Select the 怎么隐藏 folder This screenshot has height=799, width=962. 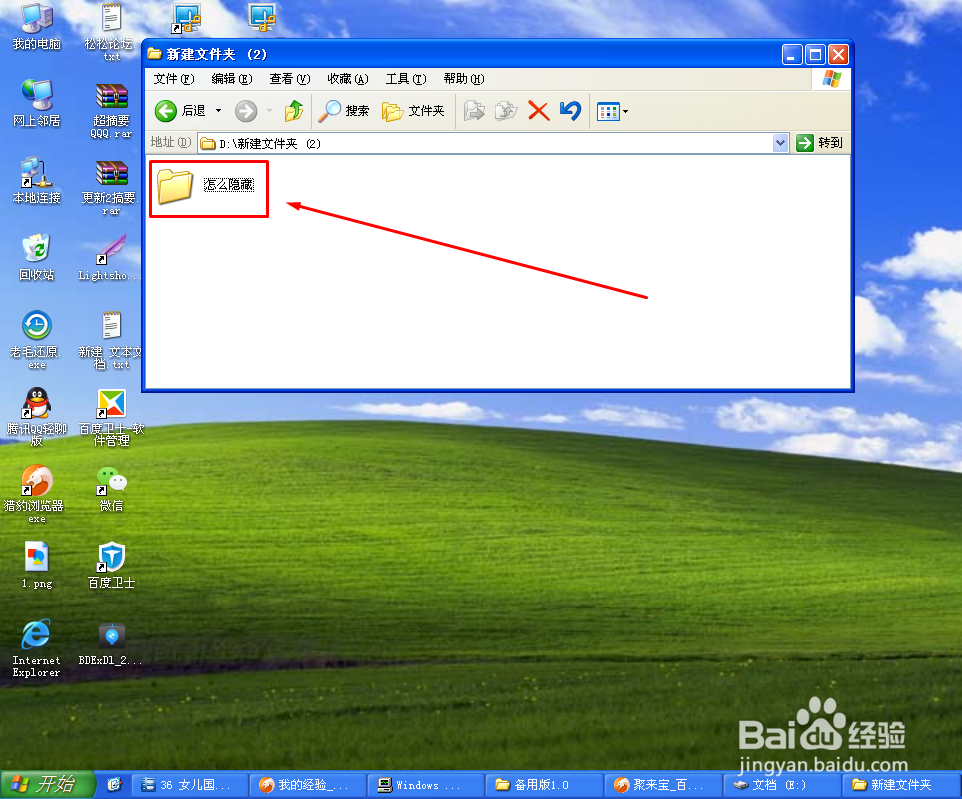(206, 185)
